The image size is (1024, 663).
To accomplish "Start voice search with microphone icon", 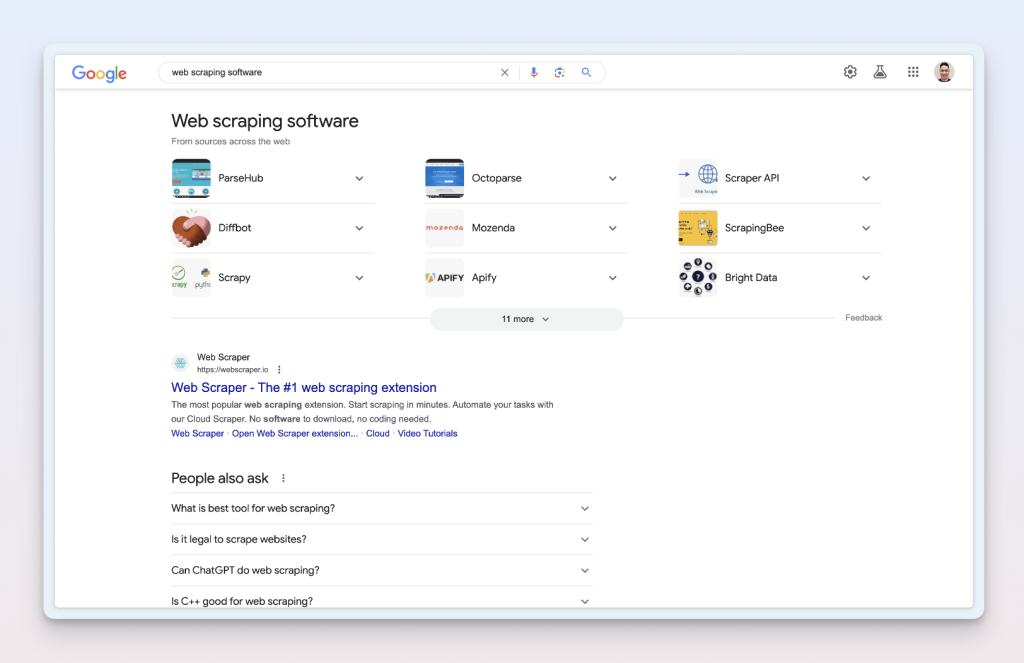I will tap(534, 73).
